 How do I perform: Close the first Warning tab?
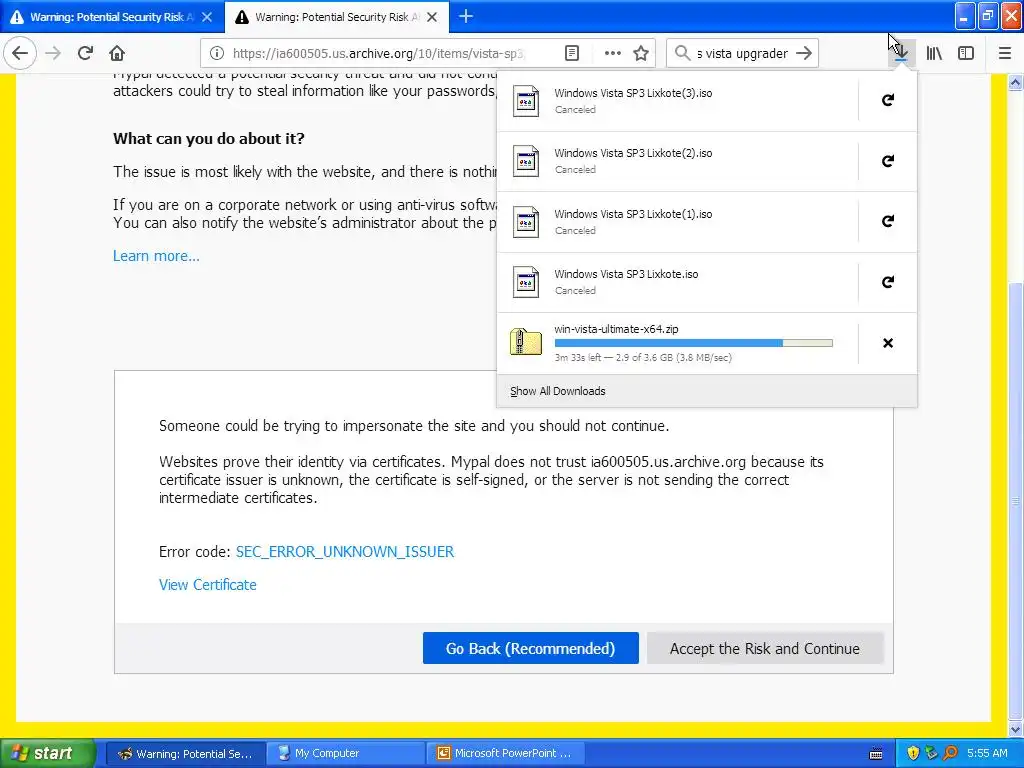pyautogui.click(x=207, y=17)
